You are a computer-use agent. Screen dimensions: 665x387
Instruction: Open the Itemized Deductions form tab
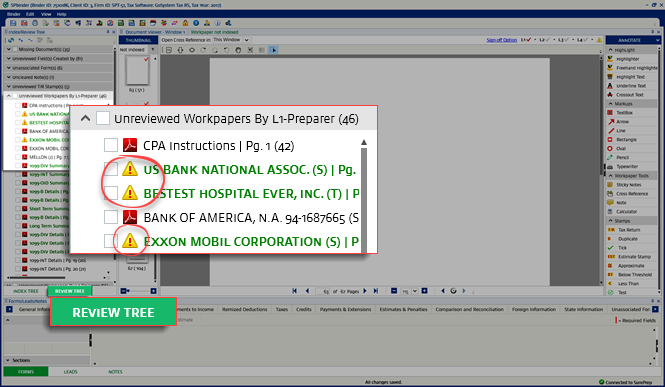click(245, 309)
